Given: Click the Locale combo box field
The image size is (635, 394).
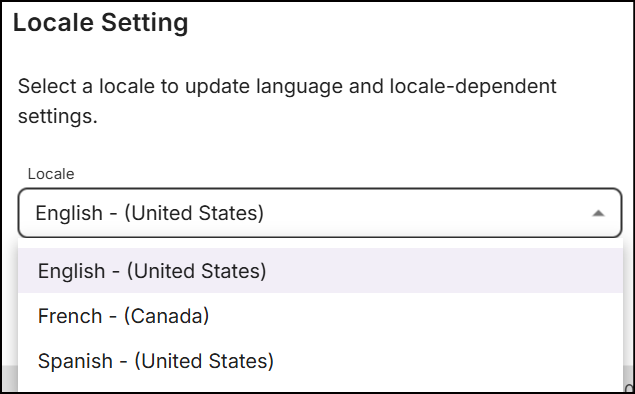Looking at the screenshot, I should (320, 213).
